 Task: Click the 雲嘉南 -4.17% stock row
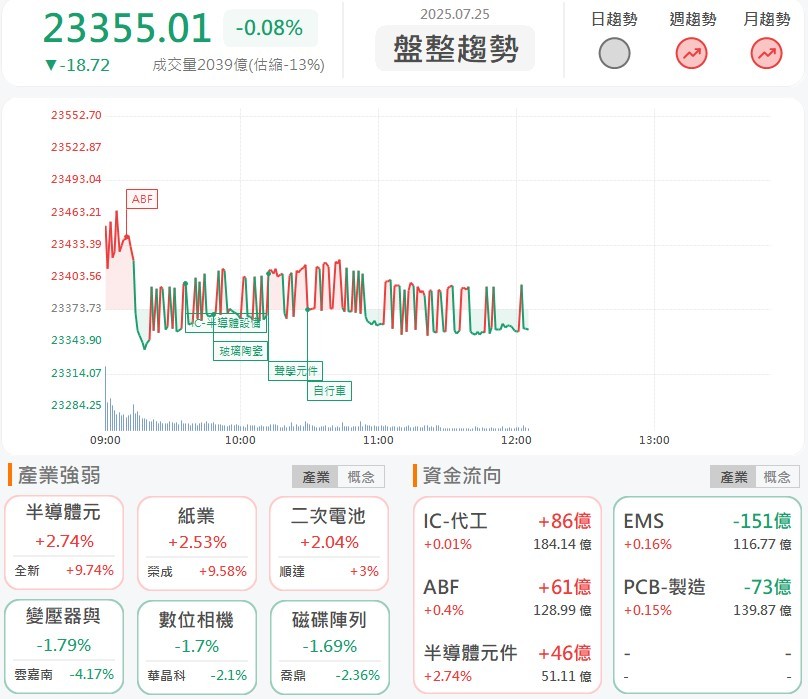pos(64,674)
